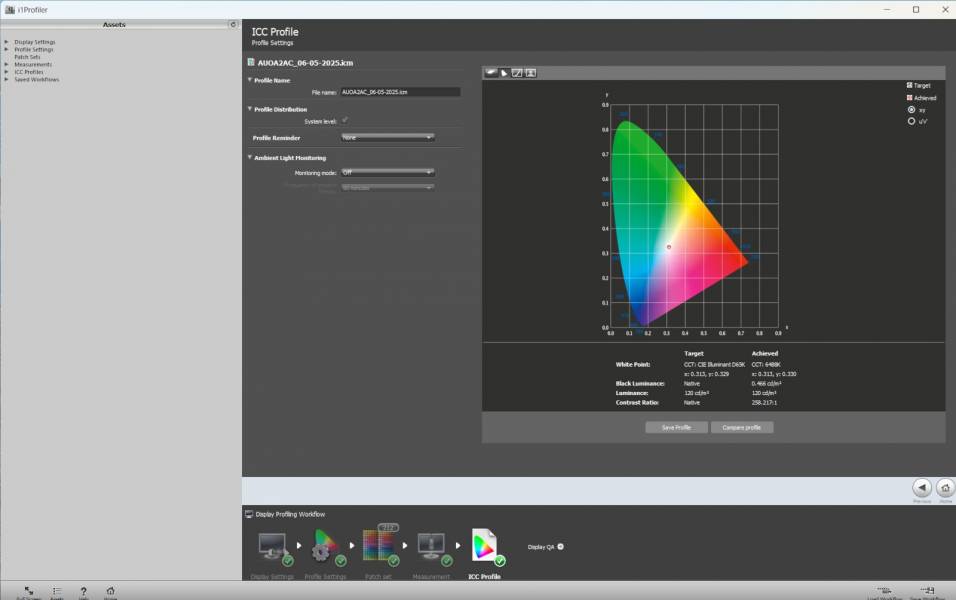
Task: Select the u'v' radio button
Action: click(x=911, y=121)
